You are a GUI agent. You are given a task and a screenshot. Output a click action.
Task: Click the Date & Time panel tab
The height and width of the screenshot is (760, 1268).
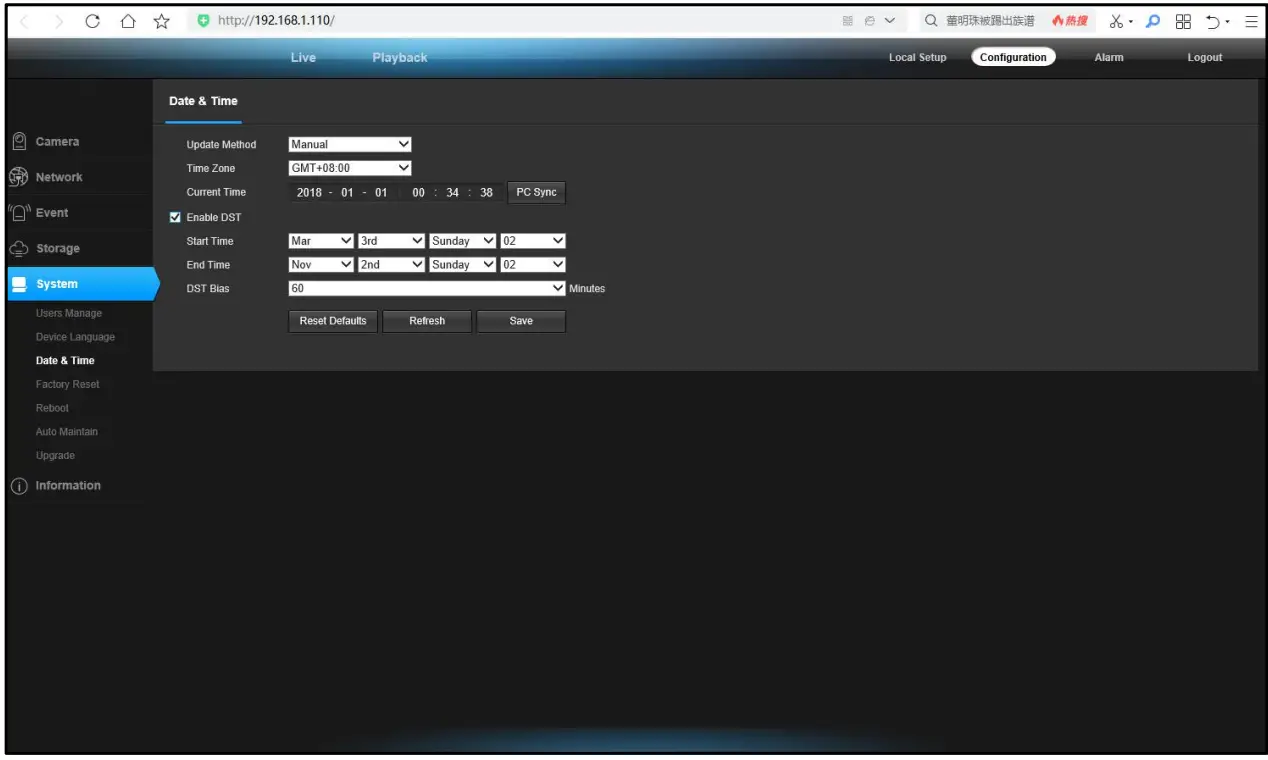point(203,101)
